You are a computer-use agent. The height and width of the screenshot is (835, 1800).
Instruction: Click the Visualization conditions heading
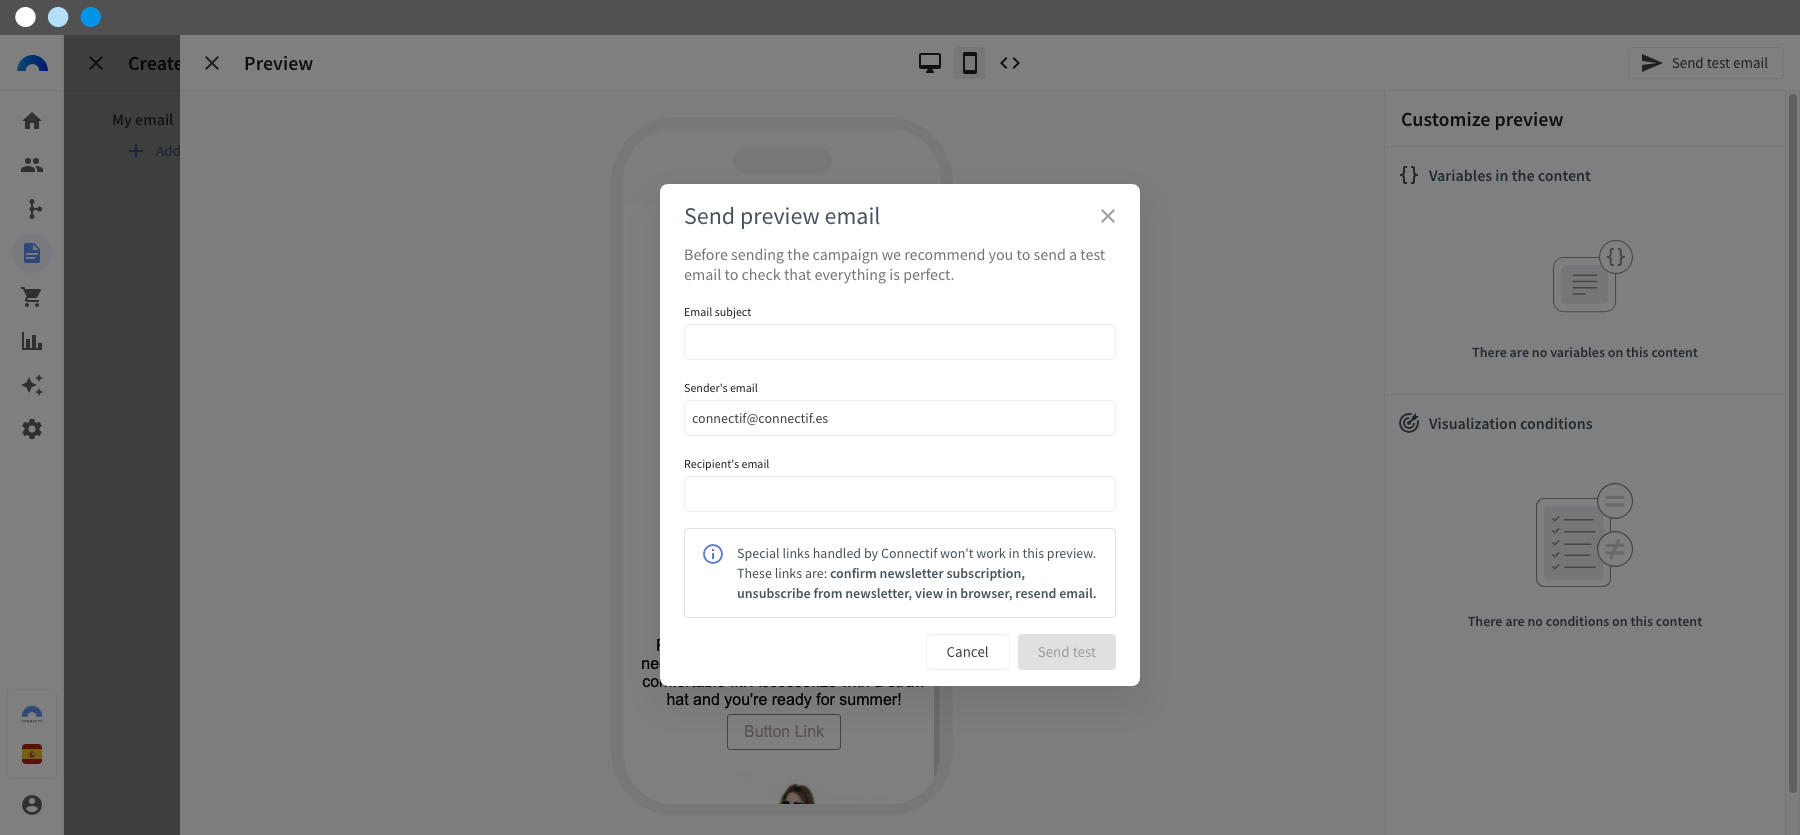point(1510,424)
